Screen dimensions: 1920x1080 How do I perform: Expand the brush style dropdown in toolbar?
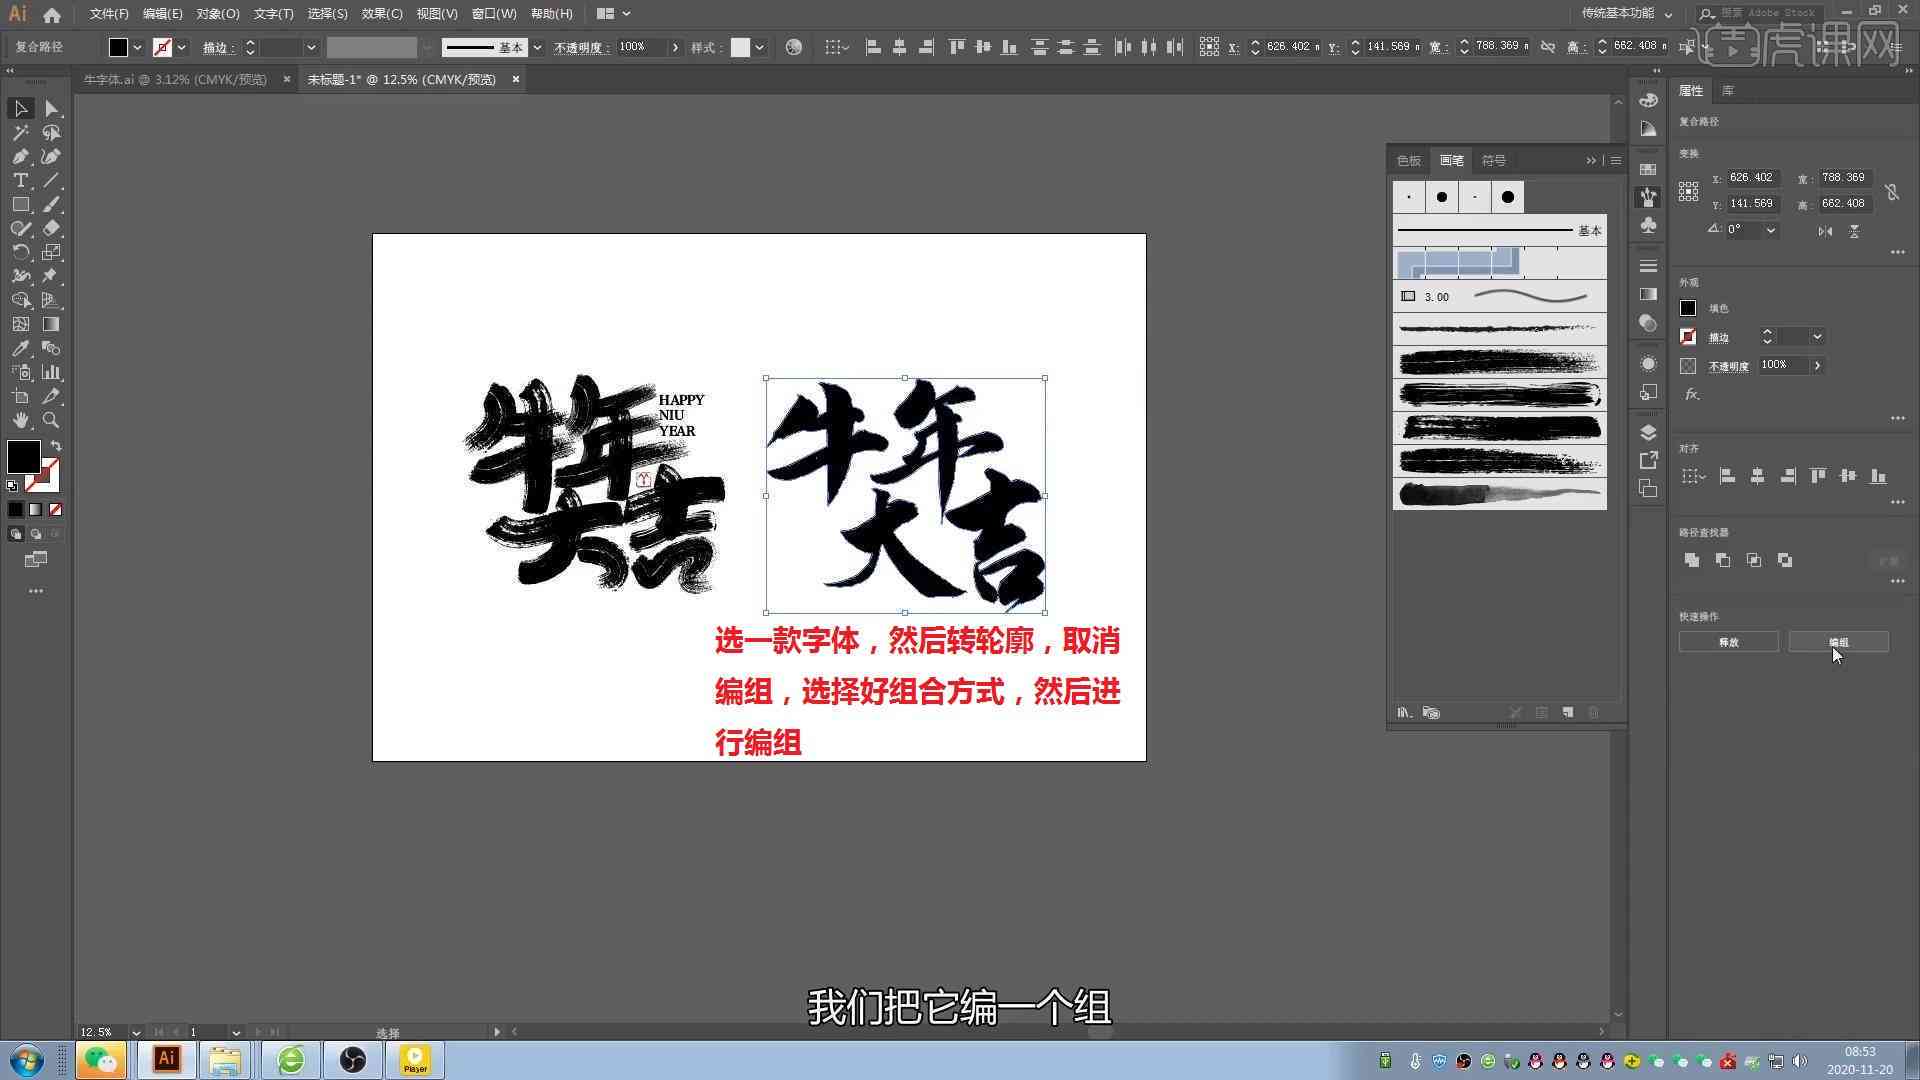pyautogui.click(x=537, y=49)
